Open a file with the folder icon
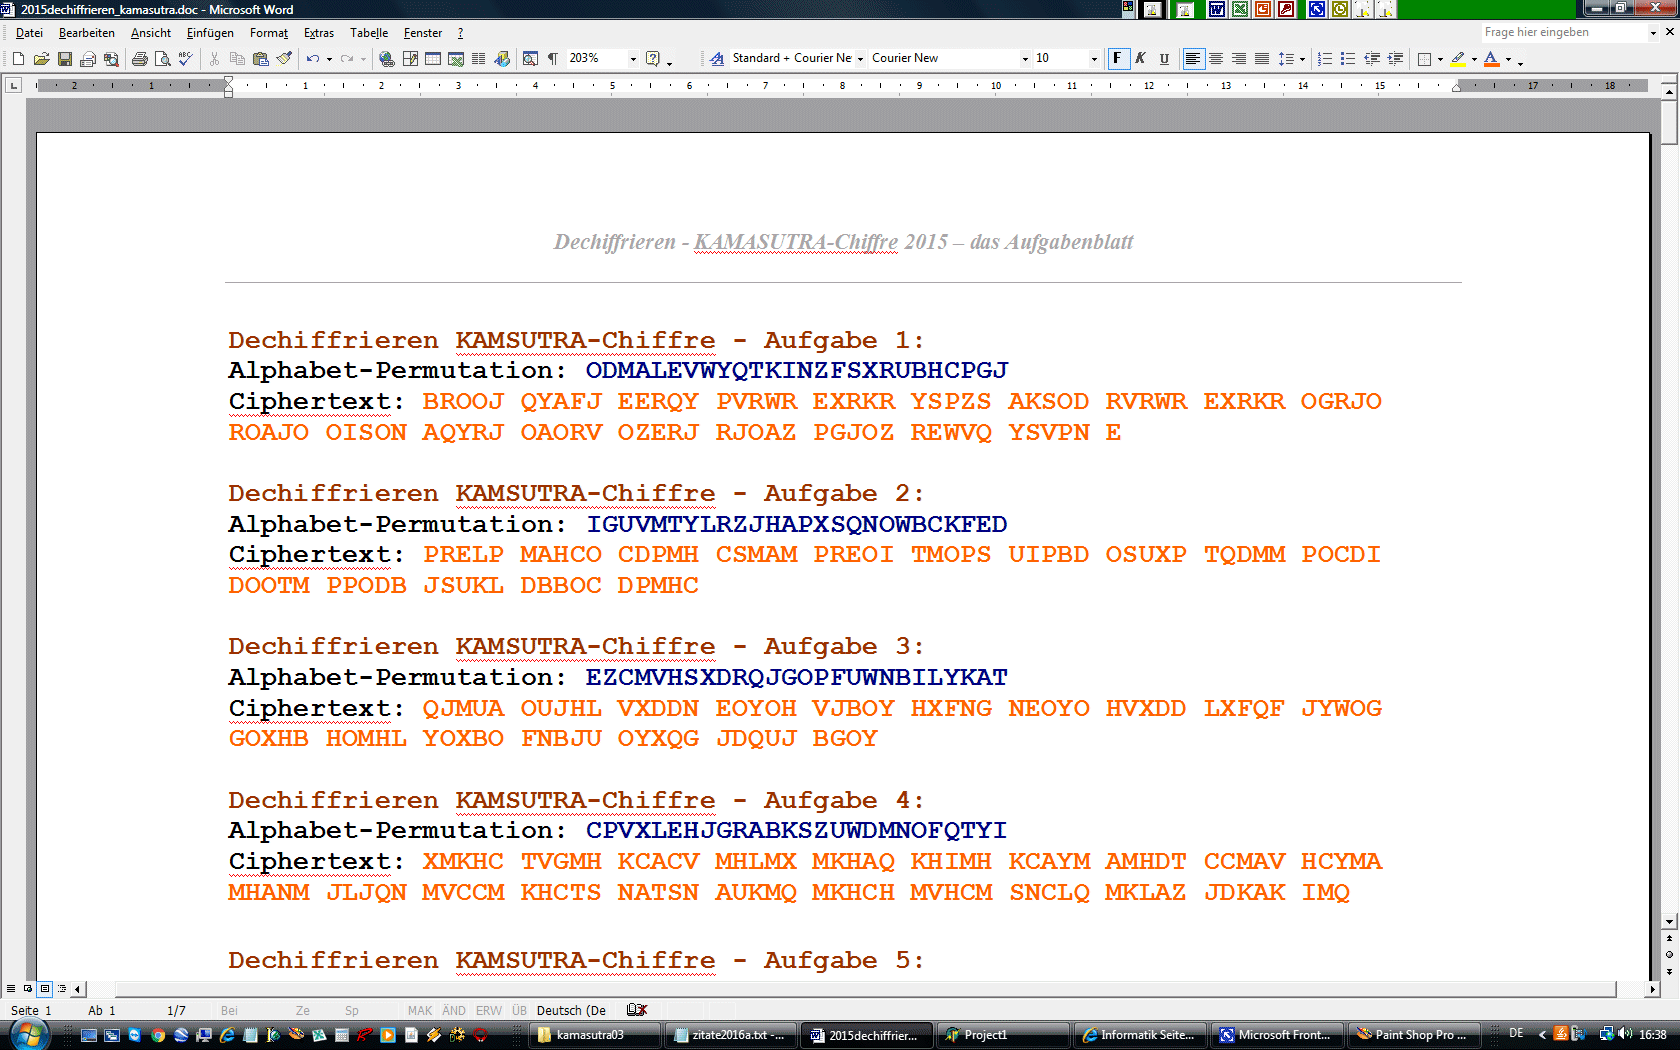Image resolution: width=1680 pixels, height=1050 pixels. point(41,59)
